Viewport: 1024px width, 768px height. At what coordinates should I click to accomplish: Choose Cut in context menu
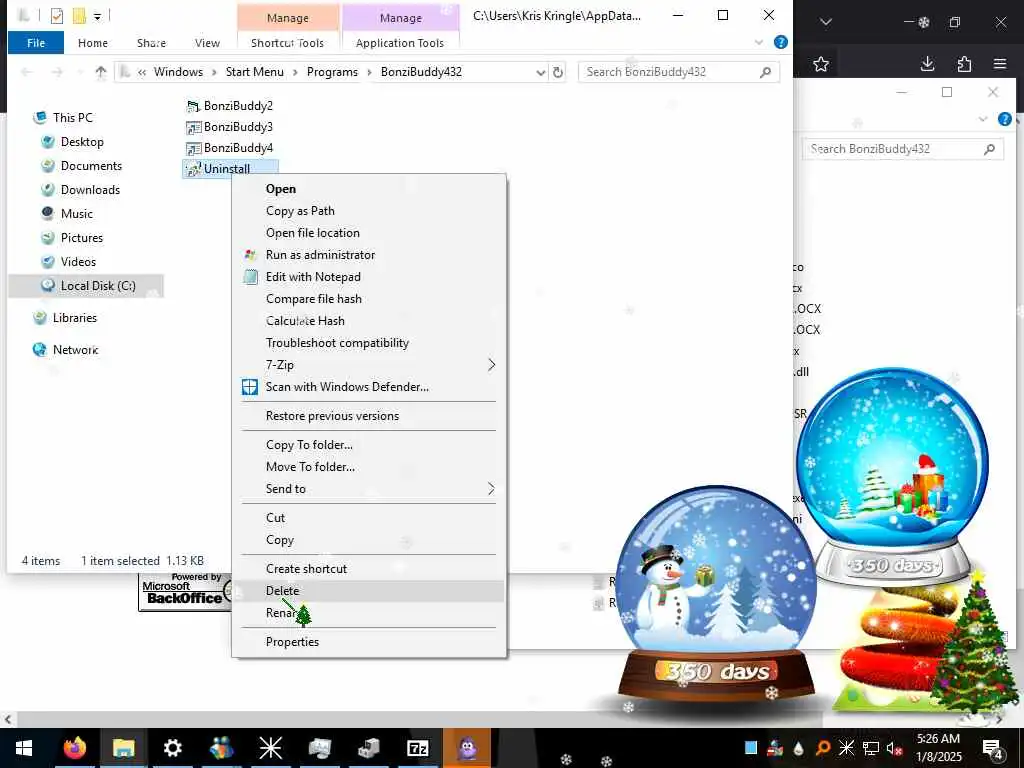(x=369, y=518)
